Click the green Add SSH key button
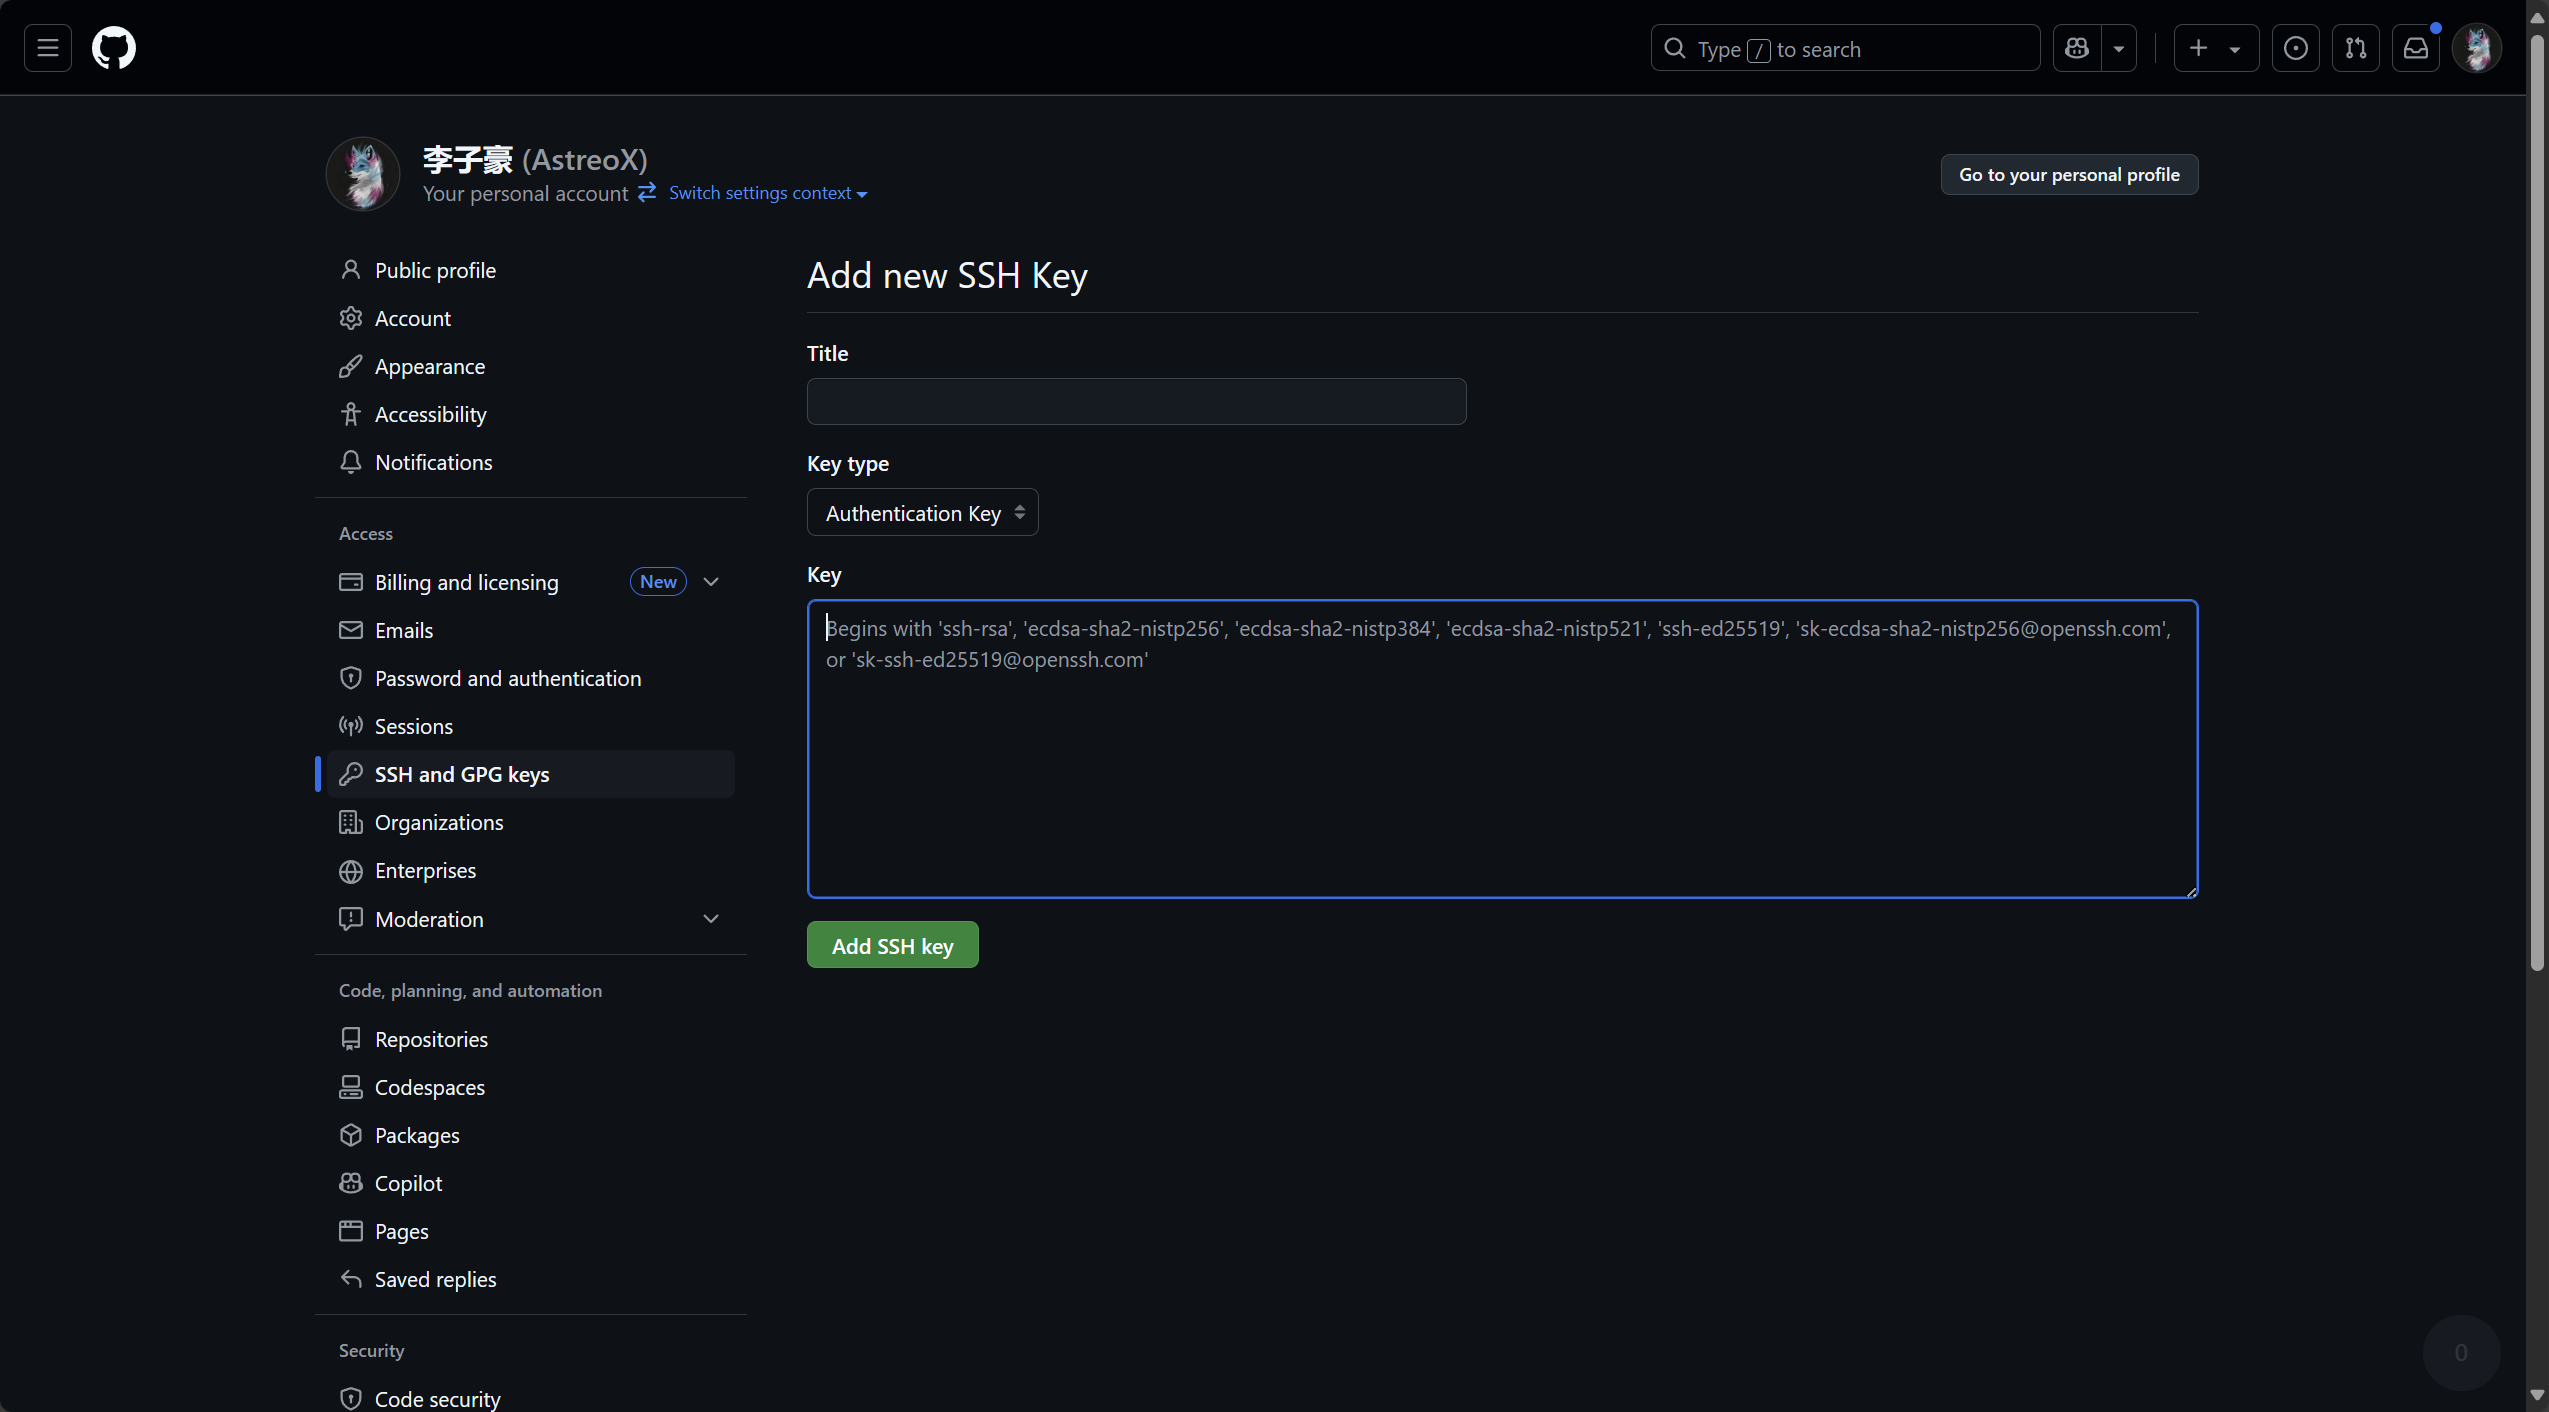 (x=892, y=945)
